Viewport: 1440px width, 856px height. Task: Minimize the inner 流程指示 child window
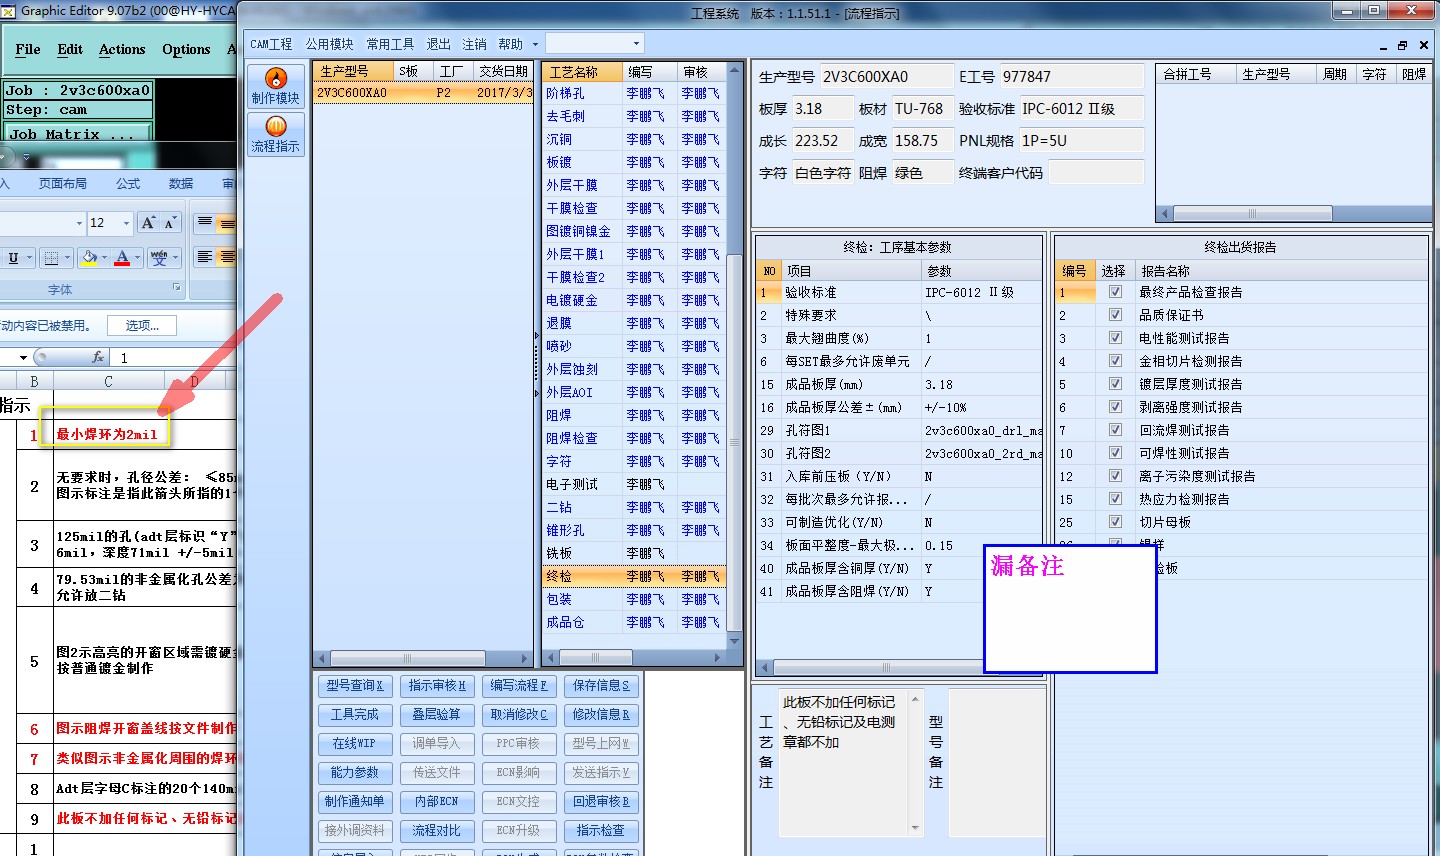[1383, 46]
